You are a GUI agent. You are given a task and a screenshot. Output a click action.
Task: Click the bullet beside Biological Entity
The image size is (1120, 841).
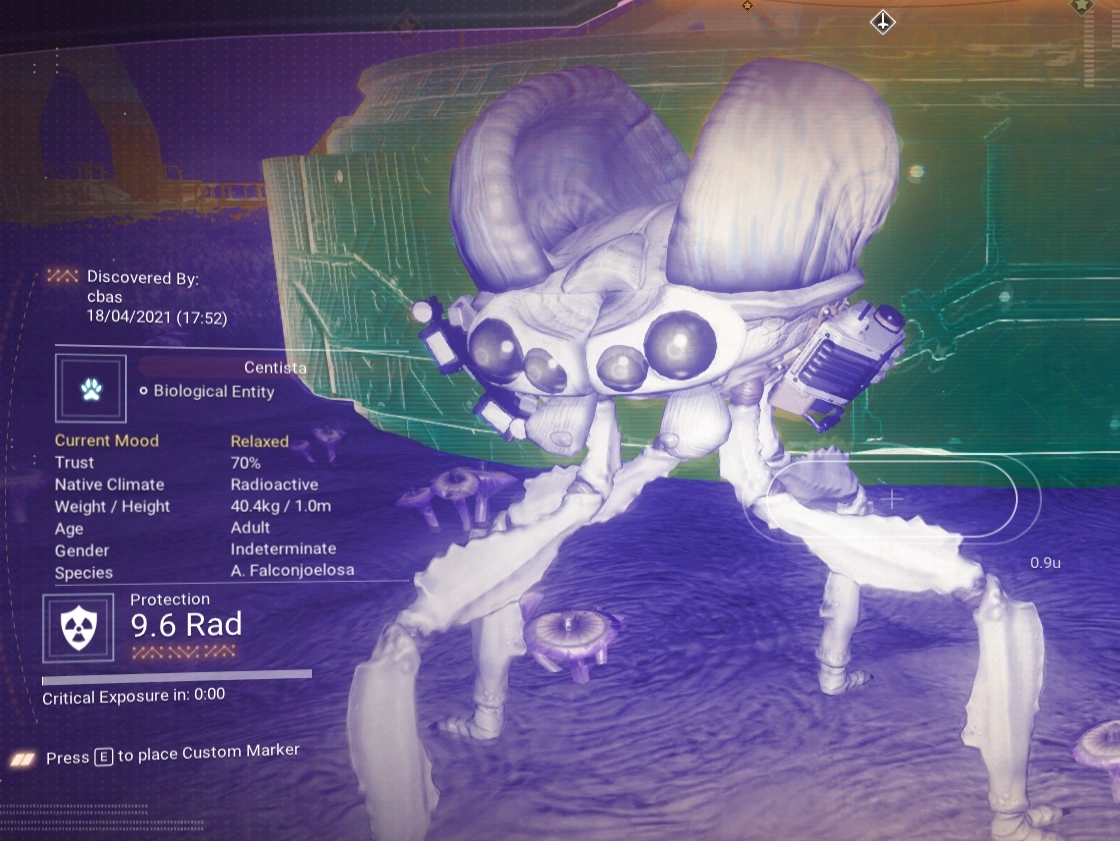144,391
